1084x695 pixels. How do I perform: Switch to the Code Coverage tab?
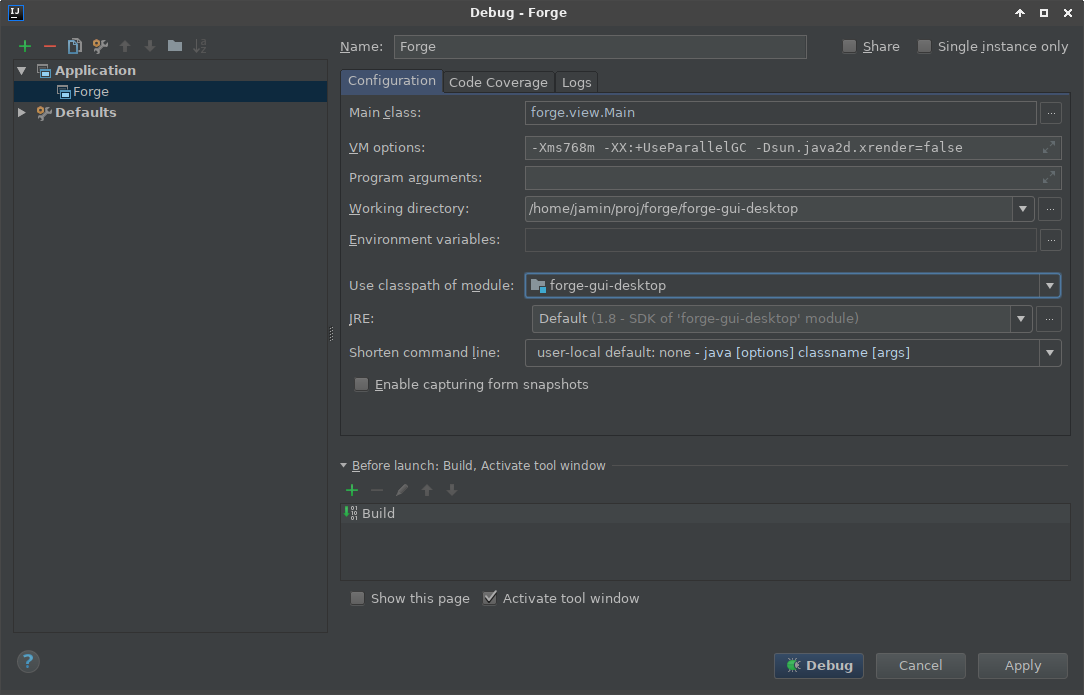[x=498, y=82]
